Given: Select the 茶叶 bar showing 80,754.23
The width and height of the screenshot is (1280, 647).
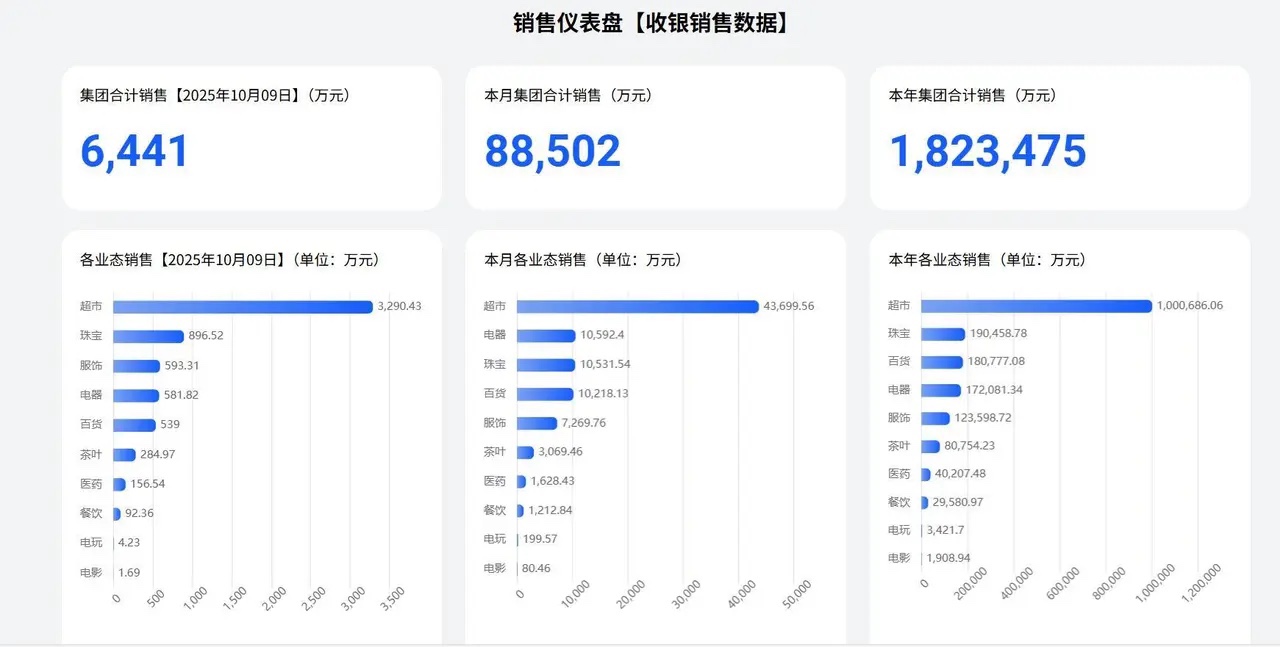Looking at the screenshot, I should 930,446.
